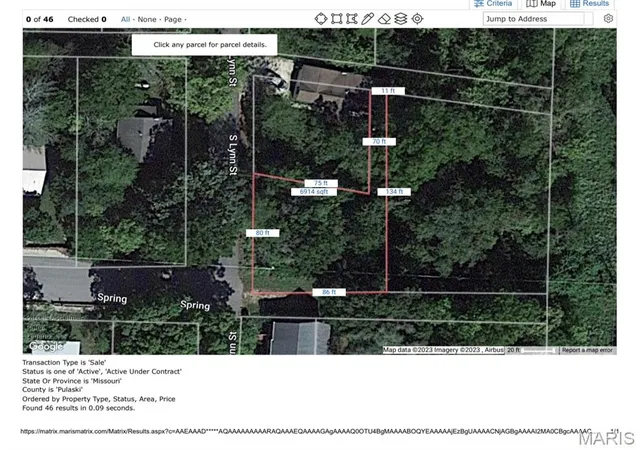Image resolution: width=640 pixels, height=450 pixels.
Task: Select the rectangle draw tool
Action: (337, 19)
